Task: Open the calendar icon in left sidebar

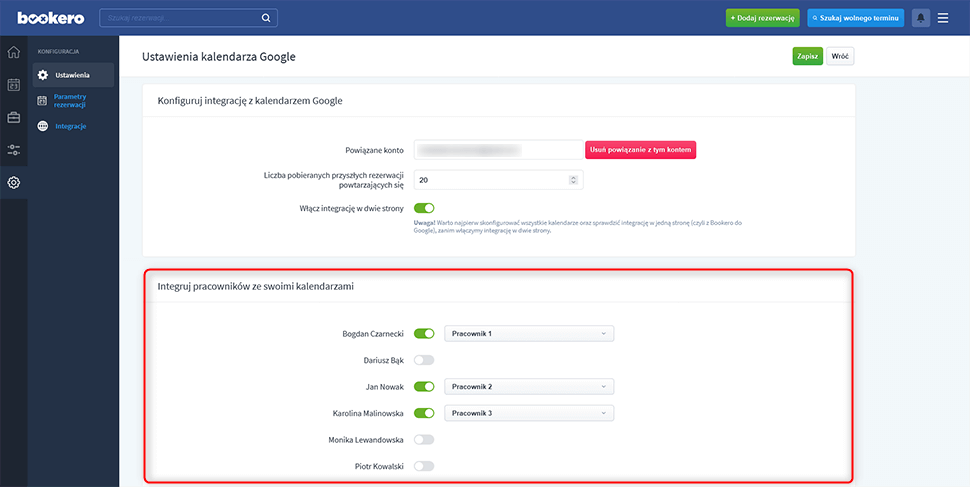Action: pos(14,85)
